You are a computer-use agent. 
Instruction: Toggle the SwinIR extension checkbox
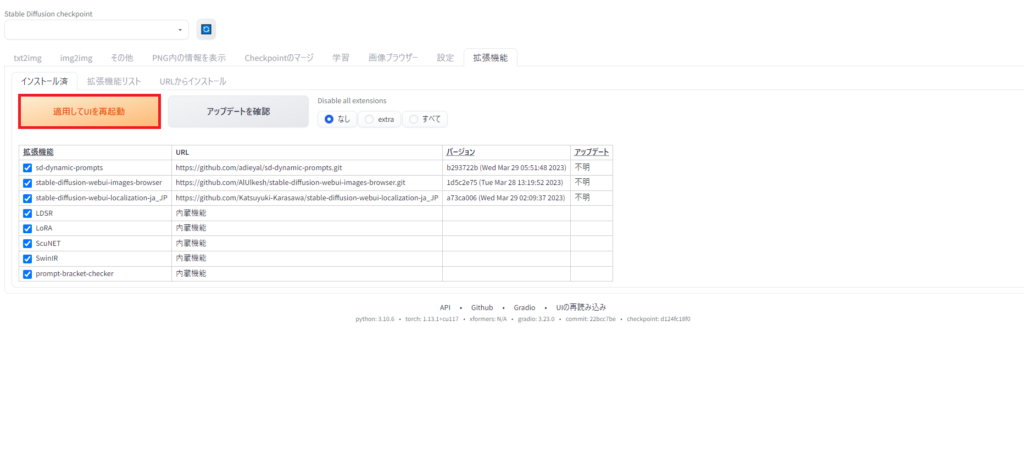(27, 259)
